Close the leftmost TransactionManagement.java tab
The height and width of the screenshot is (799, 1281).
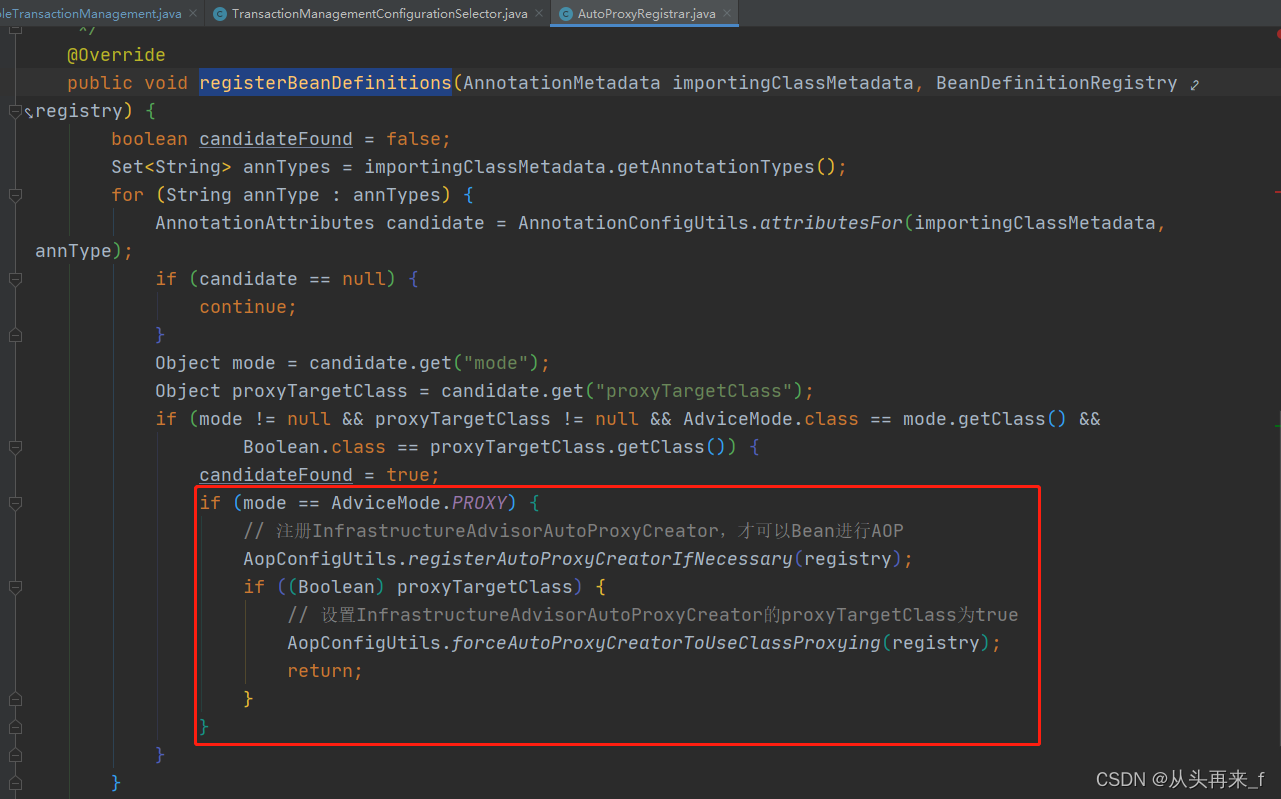(193, 14)
